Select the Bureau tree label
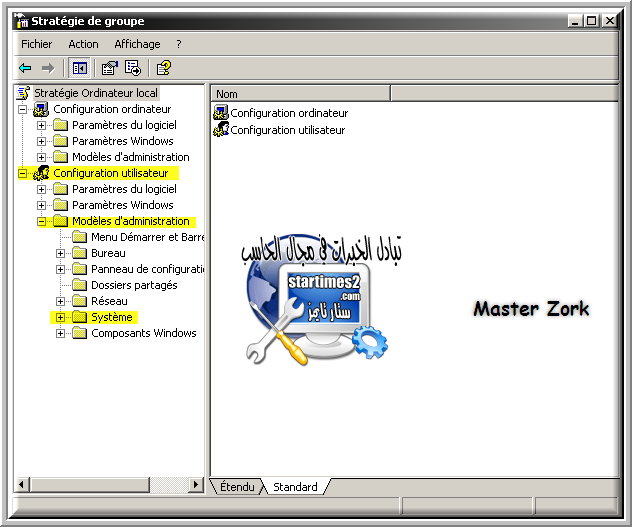The image size is (632, 527). point(108,253)
